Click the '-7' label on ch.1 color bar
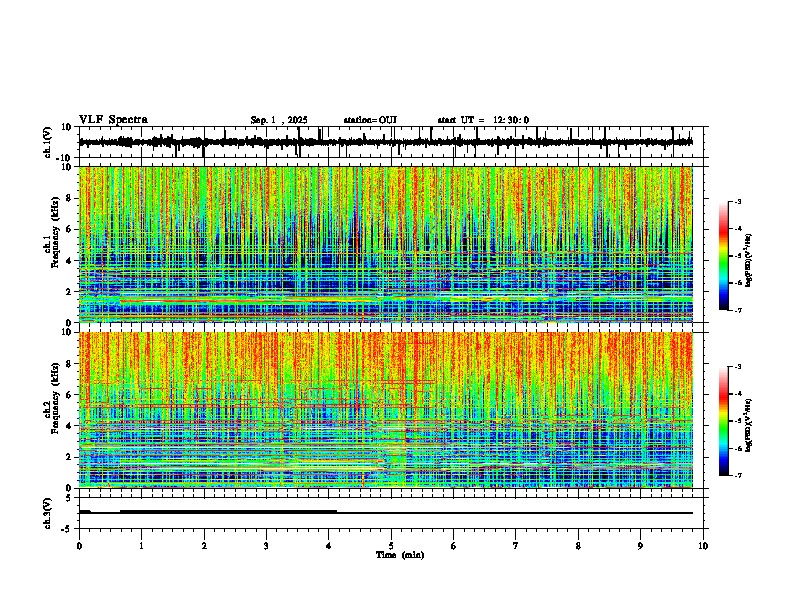This screenshot has width=792, height=612. pyautogui.click(x=737, y=310)
